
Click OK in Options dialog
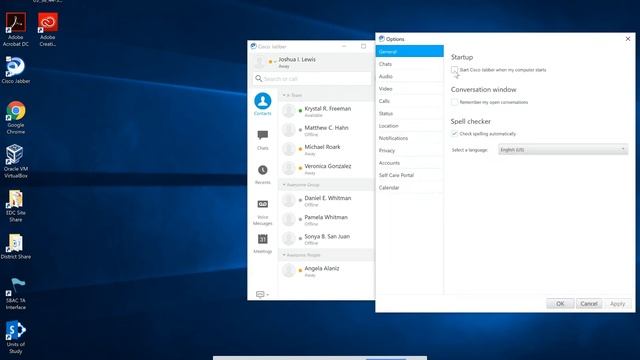560,304
